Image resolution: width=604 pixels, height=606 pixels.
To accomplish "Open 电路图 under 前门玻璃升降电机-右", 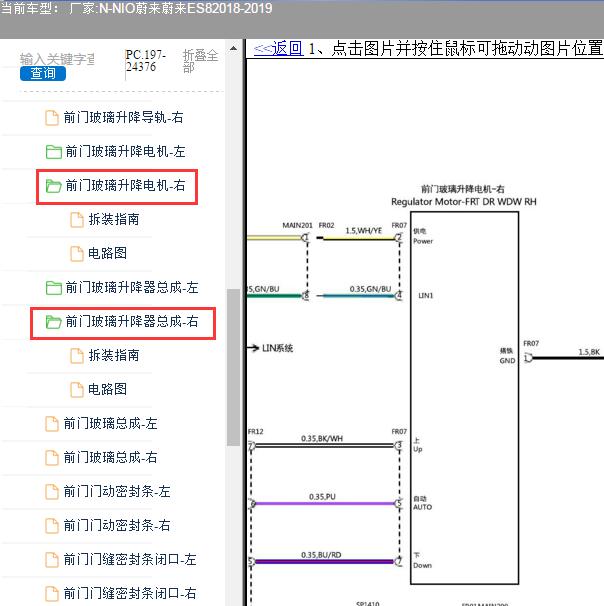I will point(107,253).
